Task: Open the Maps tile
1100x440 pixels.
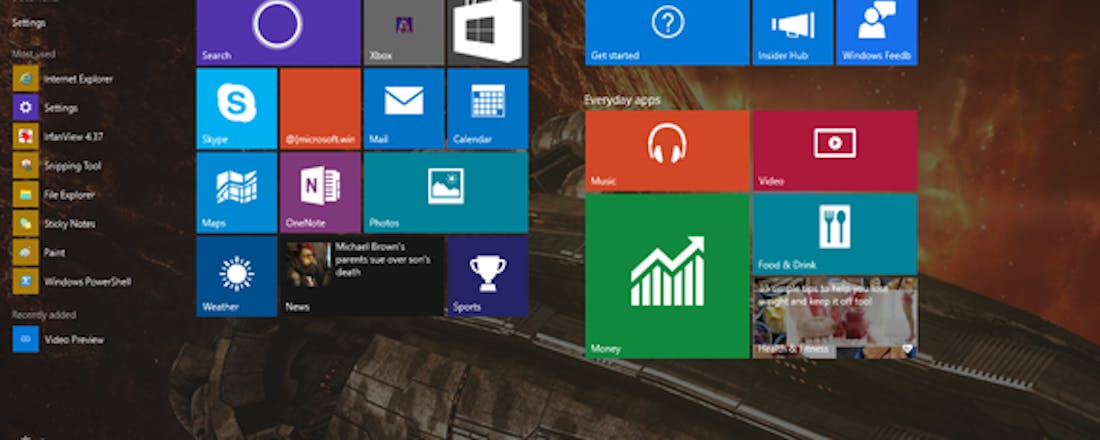Action: coord(237,192)
